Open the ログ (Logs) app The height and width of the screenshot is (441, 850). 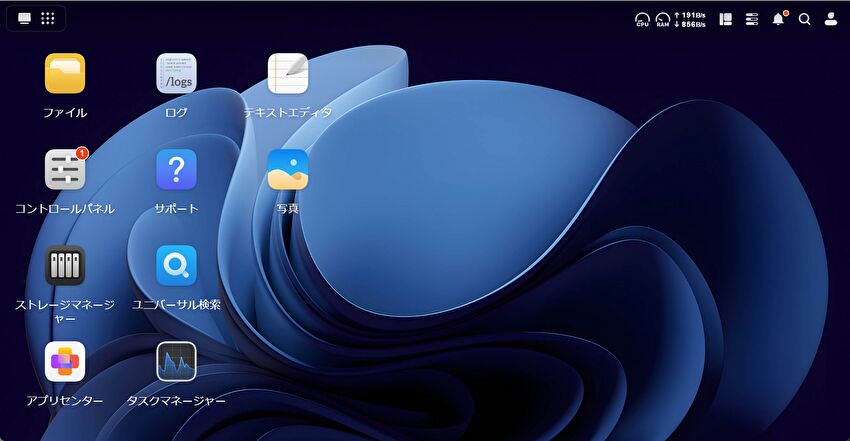176,74
